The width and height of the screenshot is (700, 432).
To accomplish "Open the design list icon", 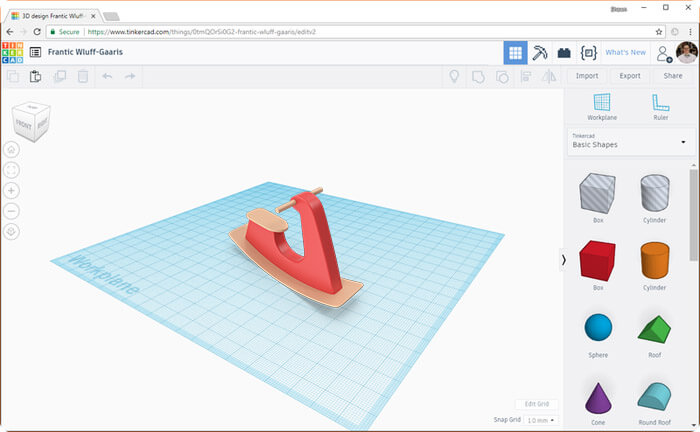I will point(35,52).
